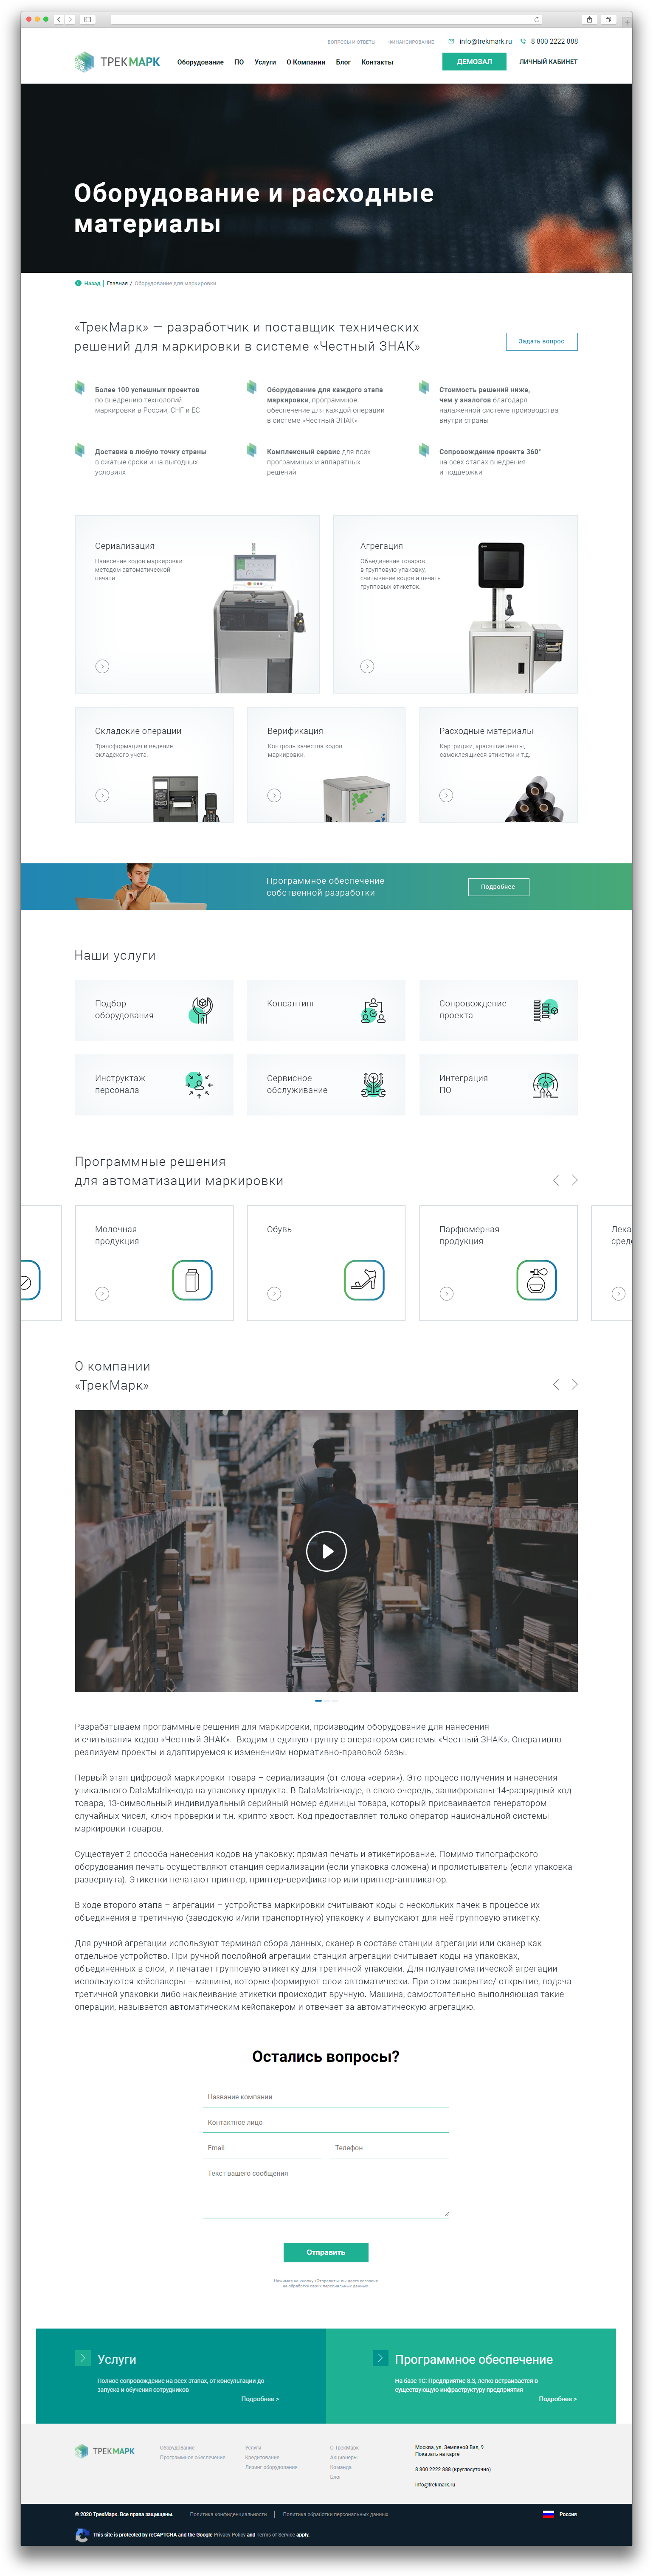
Task: Open the Оборудование menu item
Action: [200, 62]
